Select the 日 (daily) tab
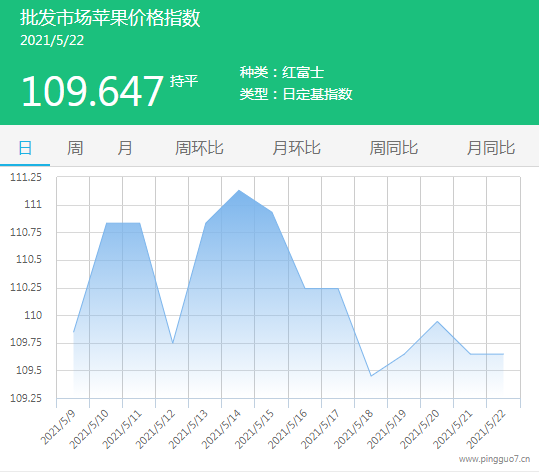 coord(25,149)
